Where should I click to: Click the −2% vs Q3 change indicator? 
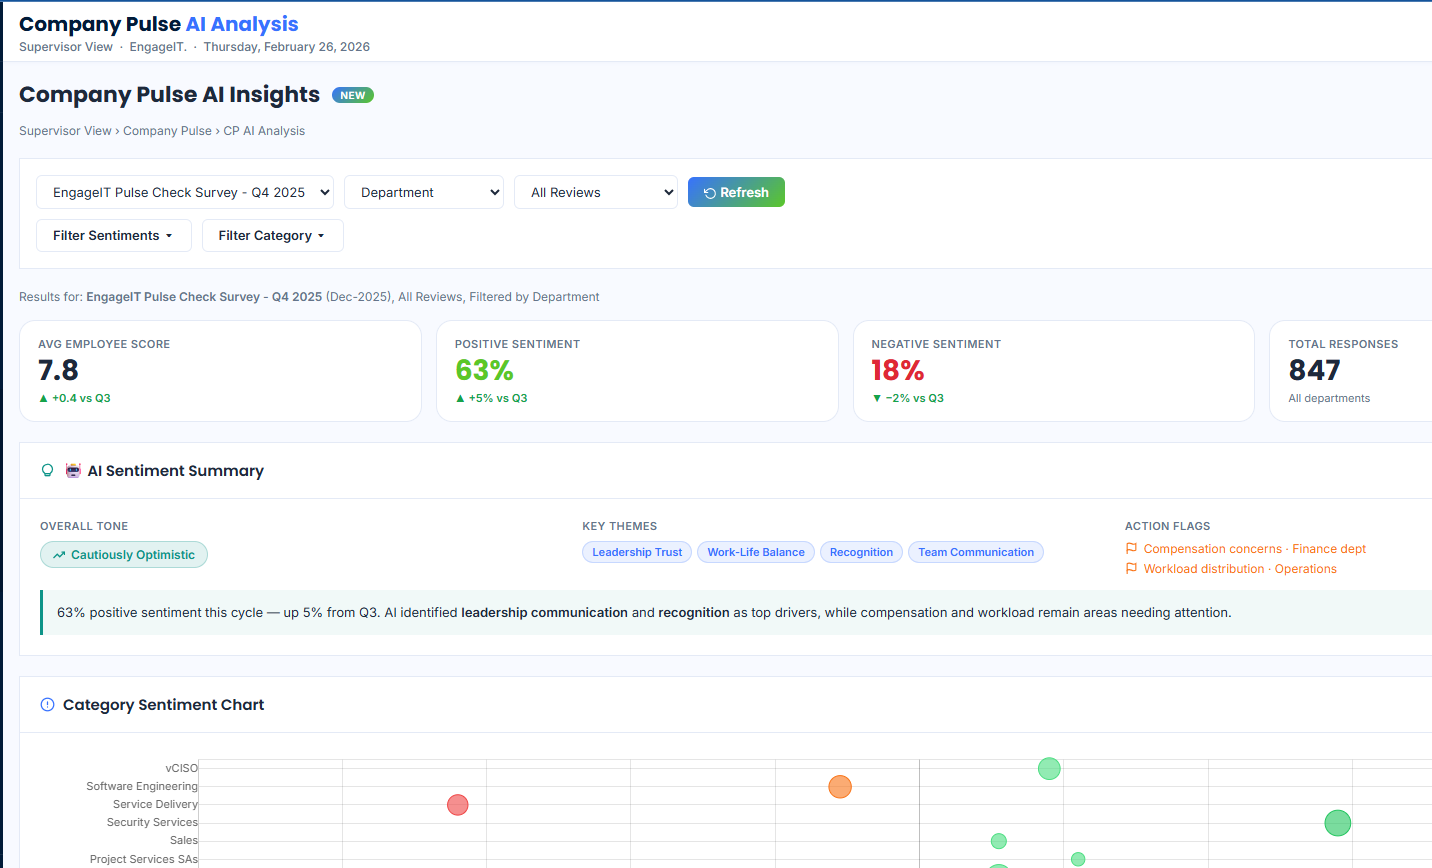(x=908, y=398)
